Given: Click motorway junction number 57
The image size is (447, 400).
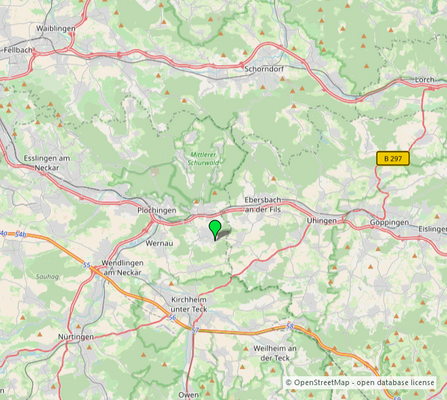Looking at the screenshot, I should click(195, 330).
